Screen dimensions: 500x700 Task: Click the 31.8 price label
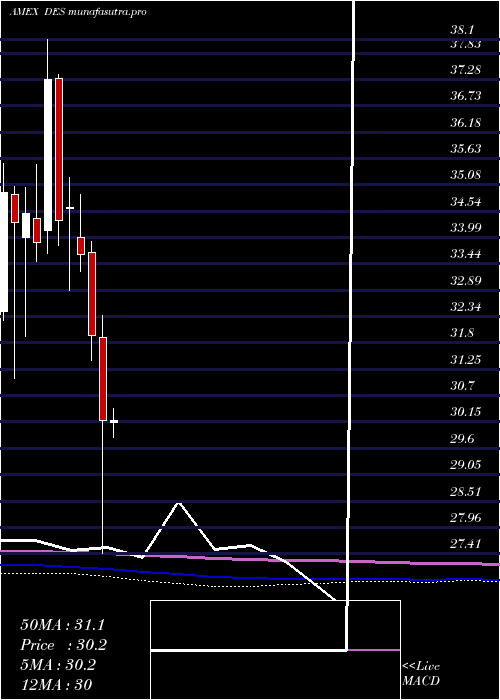click(x=462, y=333)
